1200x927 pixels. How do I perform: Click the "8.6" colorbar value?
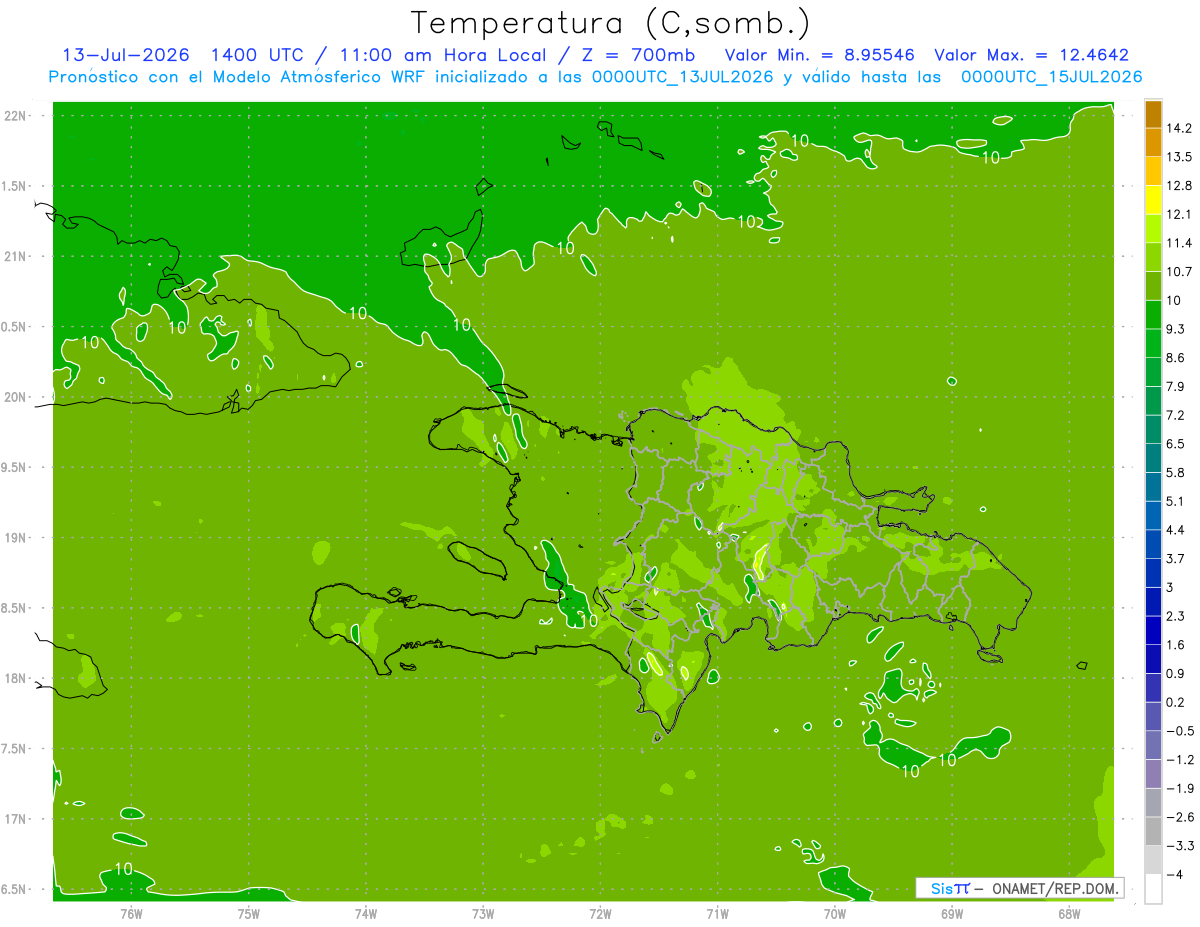coord(1177,358)
